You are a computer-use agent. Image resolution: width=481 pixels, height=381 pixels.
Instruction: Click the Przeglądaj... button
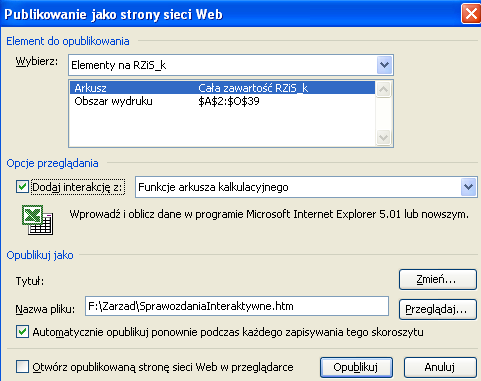pos(438,310)
